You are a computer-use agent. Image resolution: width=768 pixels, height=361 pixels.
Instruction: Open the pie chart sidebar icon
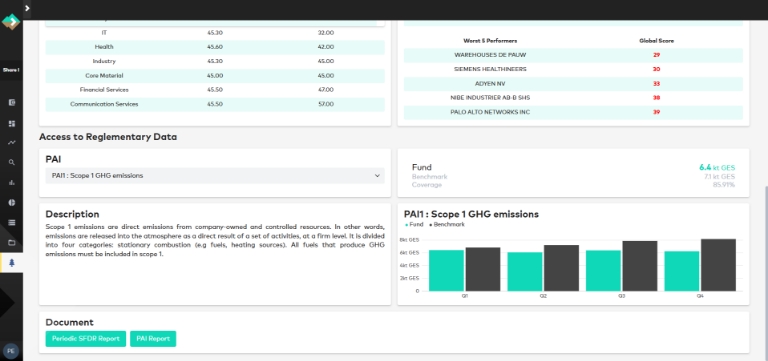(12, 202)
